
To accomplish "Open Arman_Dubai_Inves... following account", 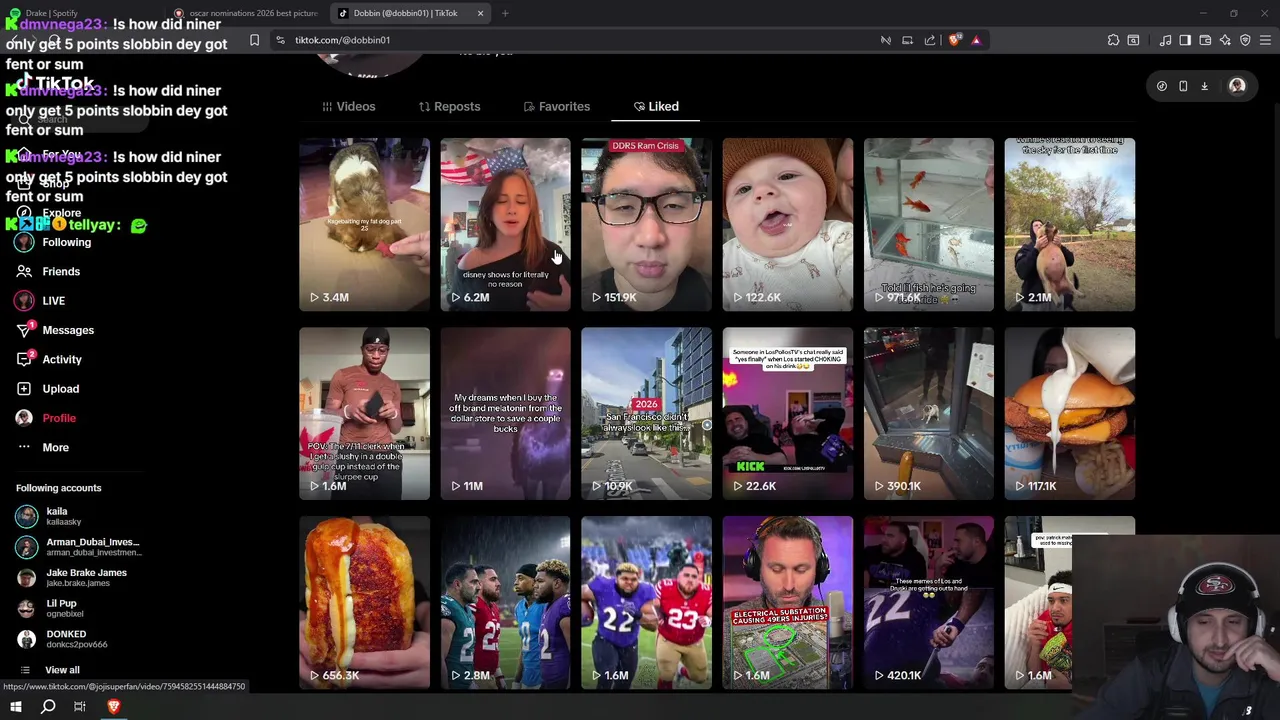I will [78, 547].
